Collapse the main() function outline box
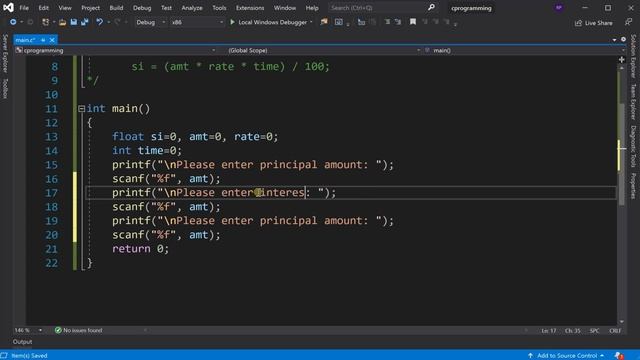This screenshot has width=640, height=360. click(81, 109)
